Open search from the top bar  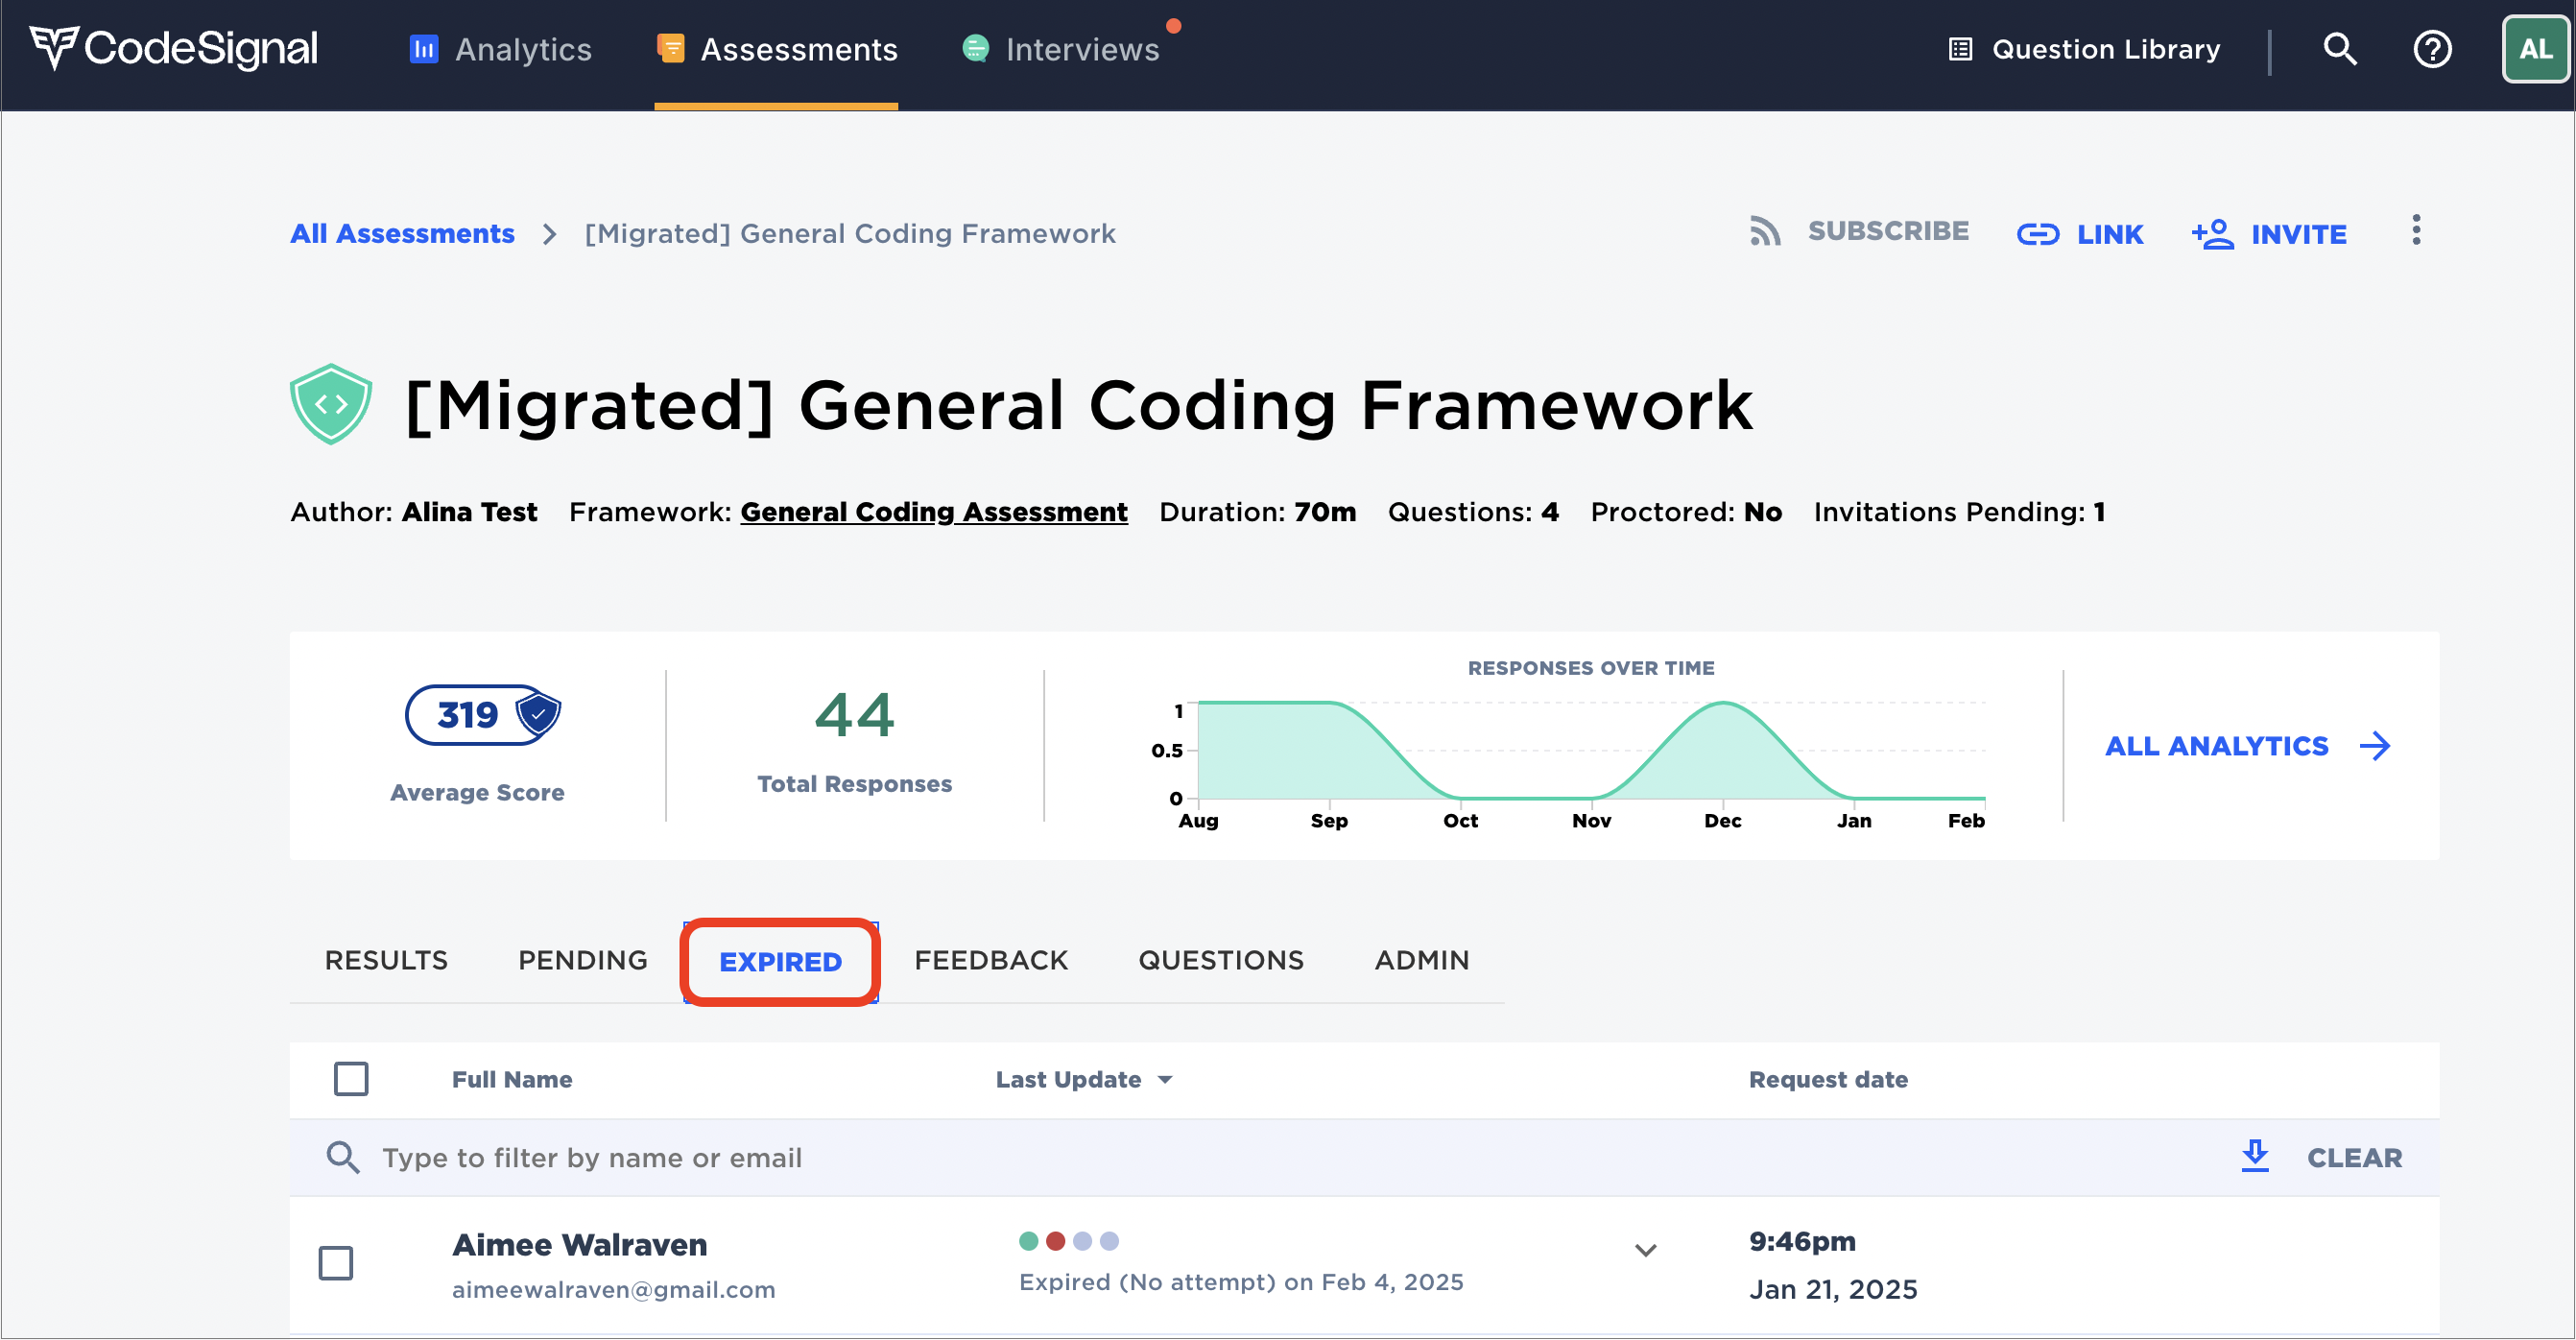pyautogui.click(x=2340, y=49)
